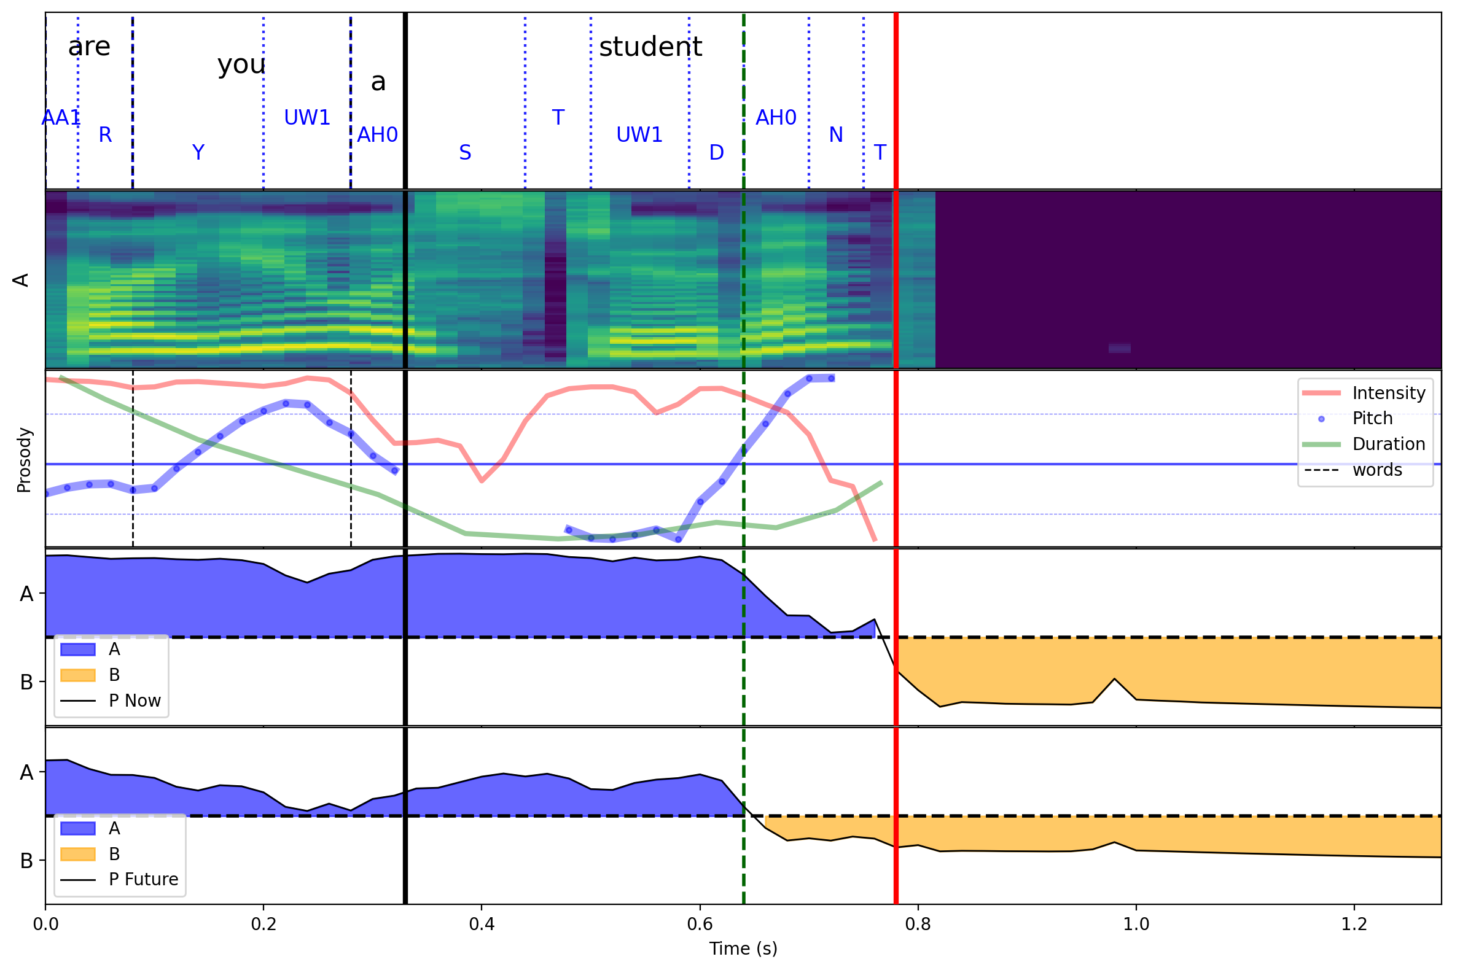Click the phoneme label 'S'

coord(465,153)
